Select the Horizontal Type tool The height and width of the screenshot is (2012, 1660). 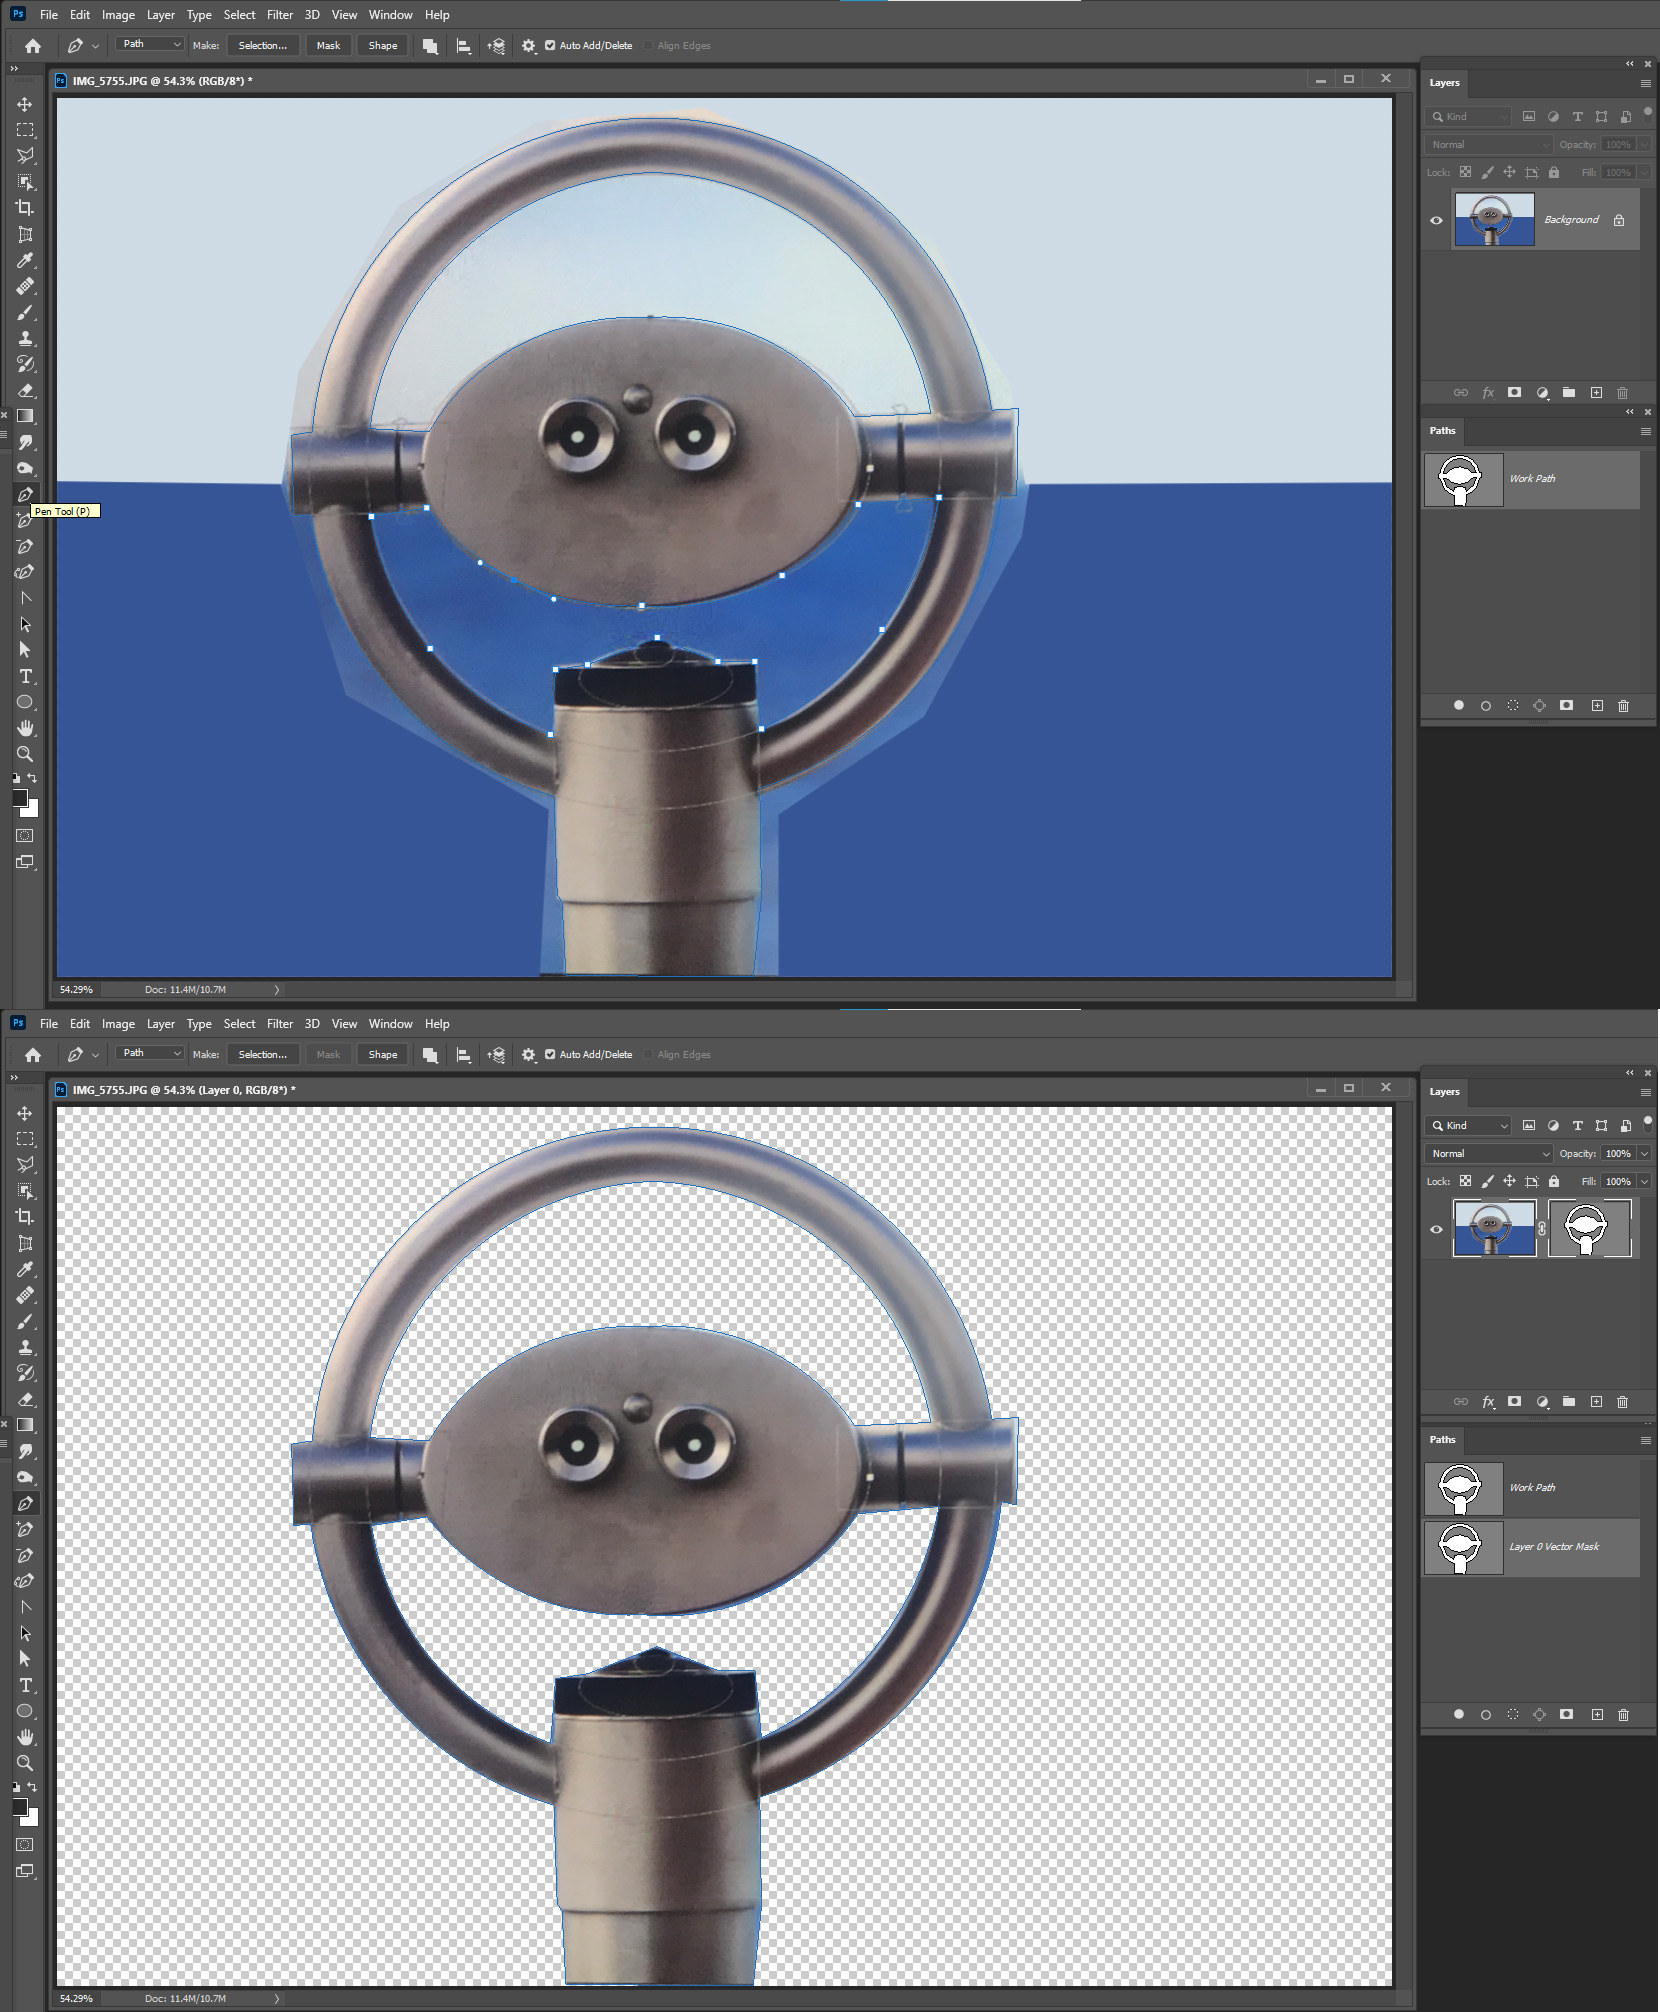point(26,676)
